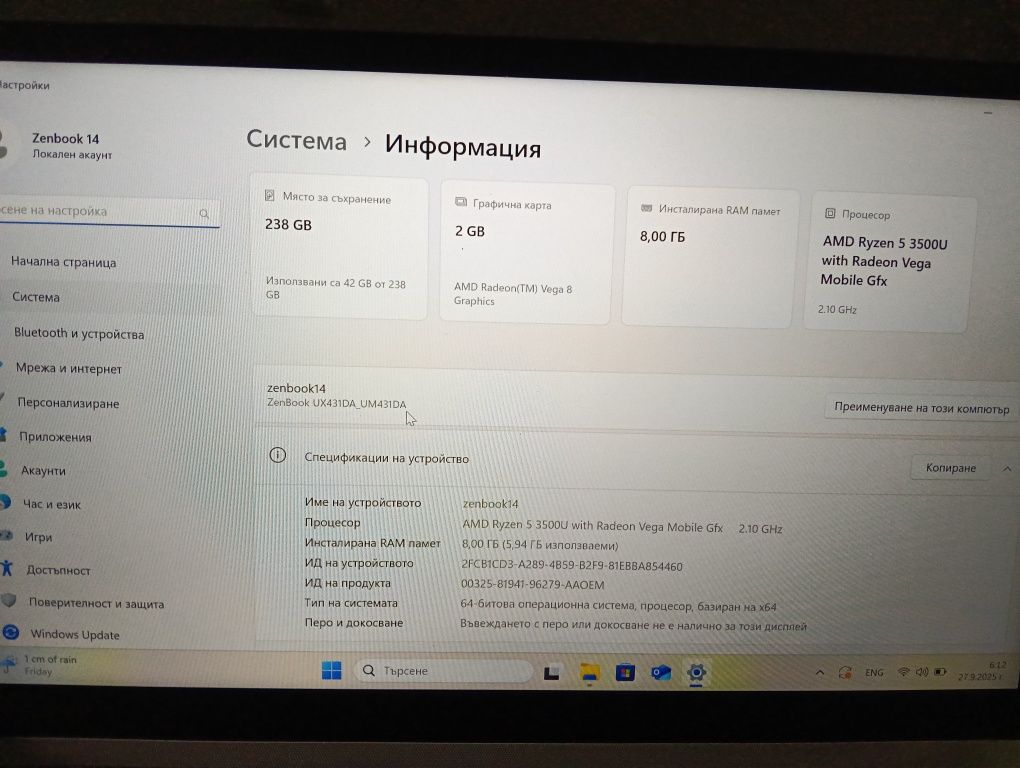The height and width of the screenshot is (768, 1020).
Task: Click Име на устройството label
Action: pos(362,502)
